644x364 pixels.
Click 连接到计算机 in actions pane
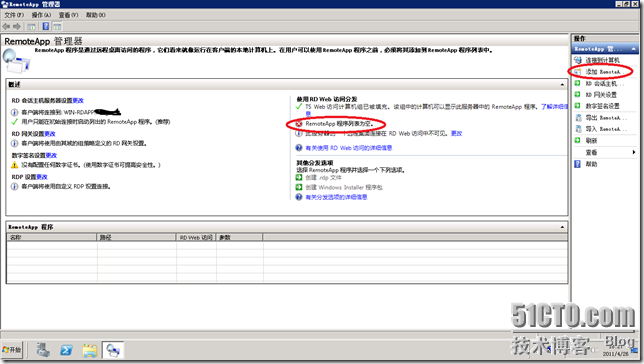pos(603,60)
